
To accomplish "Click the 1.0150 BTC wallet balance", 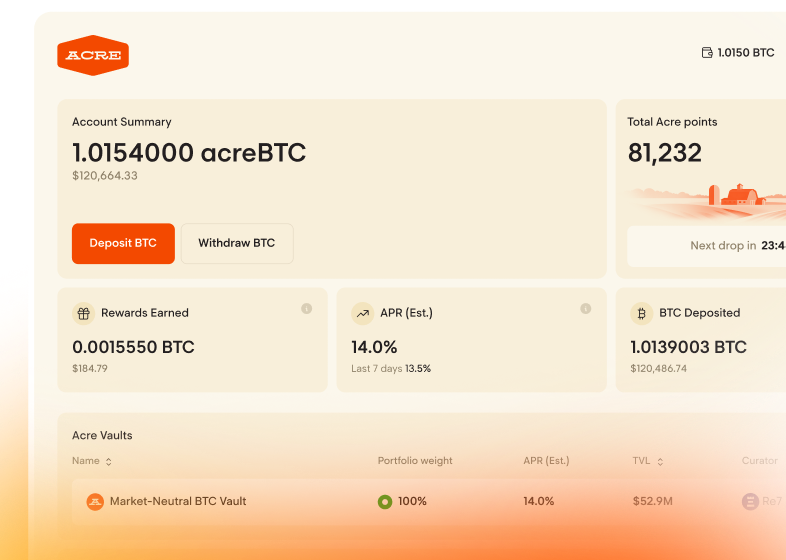I will [x=745, y=53].
